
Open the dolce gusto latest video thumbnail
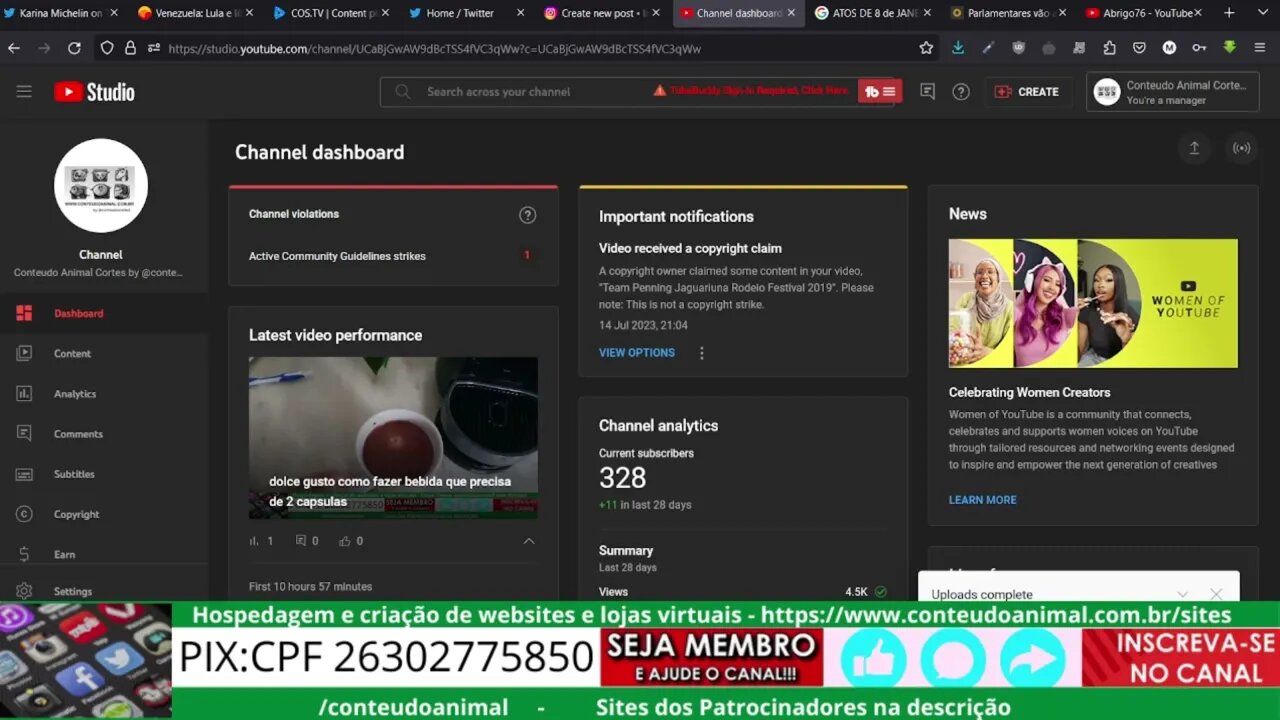(x=393, y=438)
